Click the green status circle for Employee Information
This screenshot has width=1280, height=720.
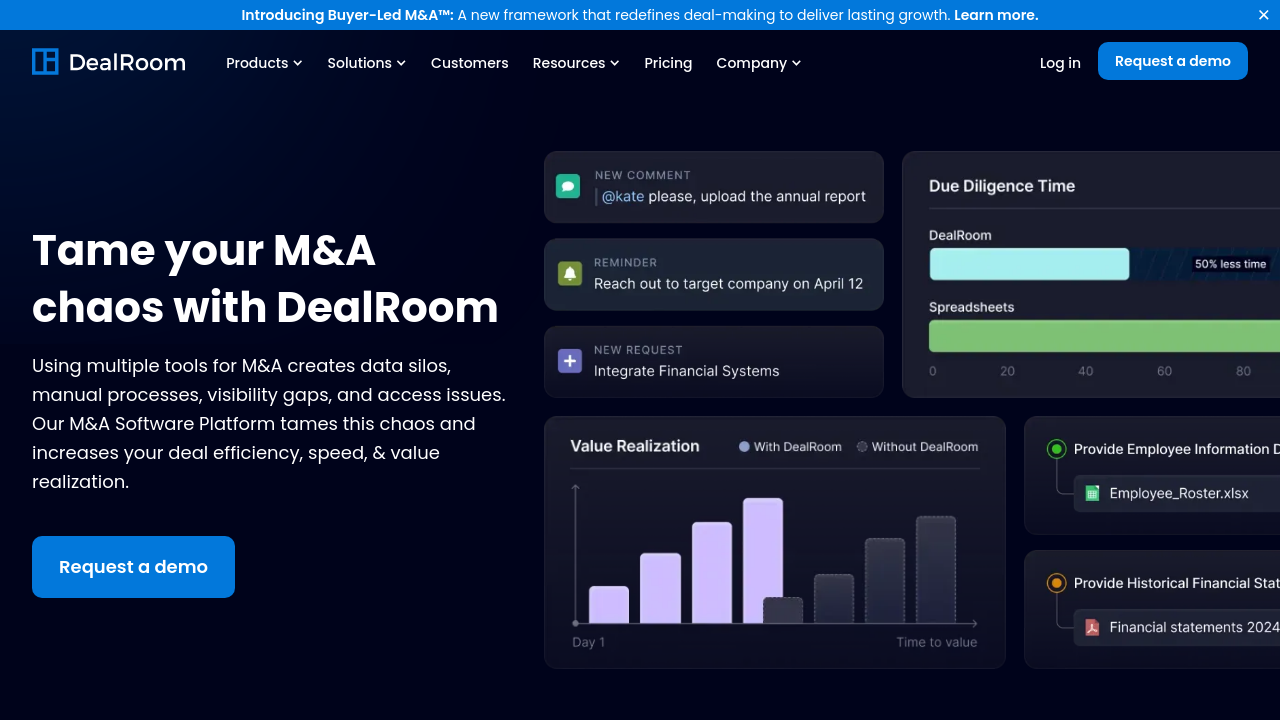[1056, 449]
